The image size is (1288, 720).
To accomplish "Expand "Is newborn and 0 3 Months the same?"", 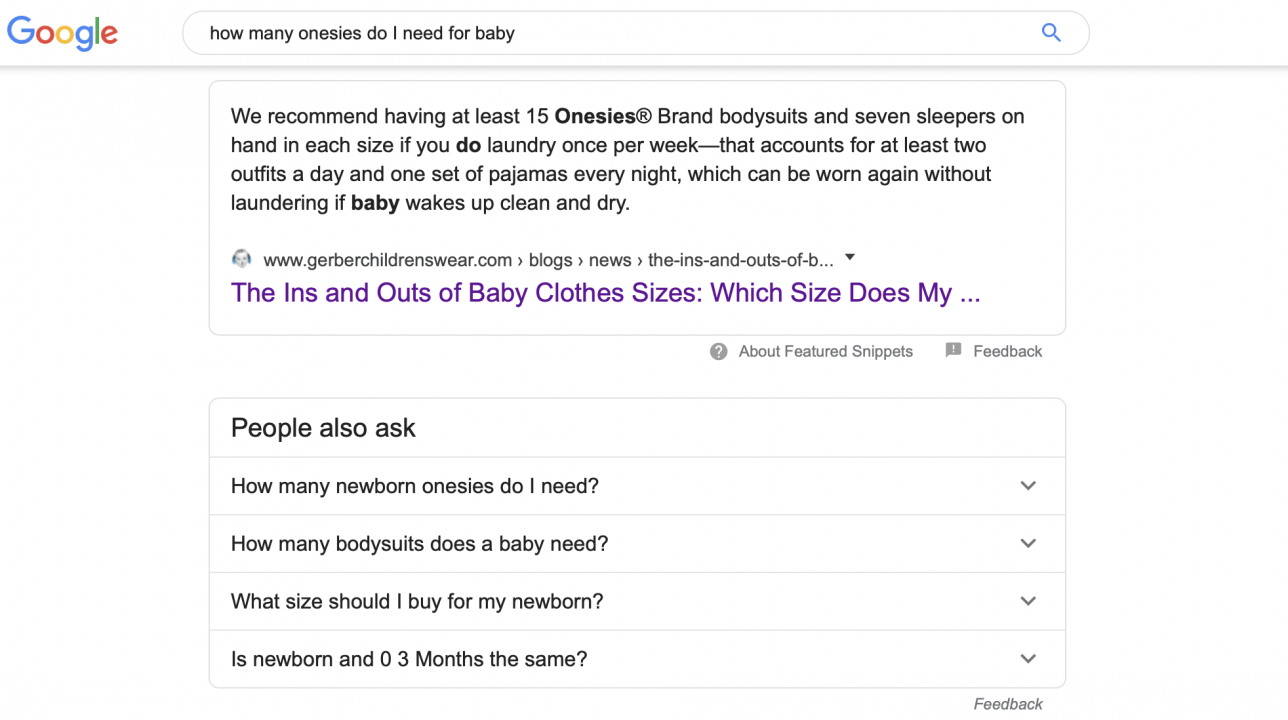I will 637,659.
